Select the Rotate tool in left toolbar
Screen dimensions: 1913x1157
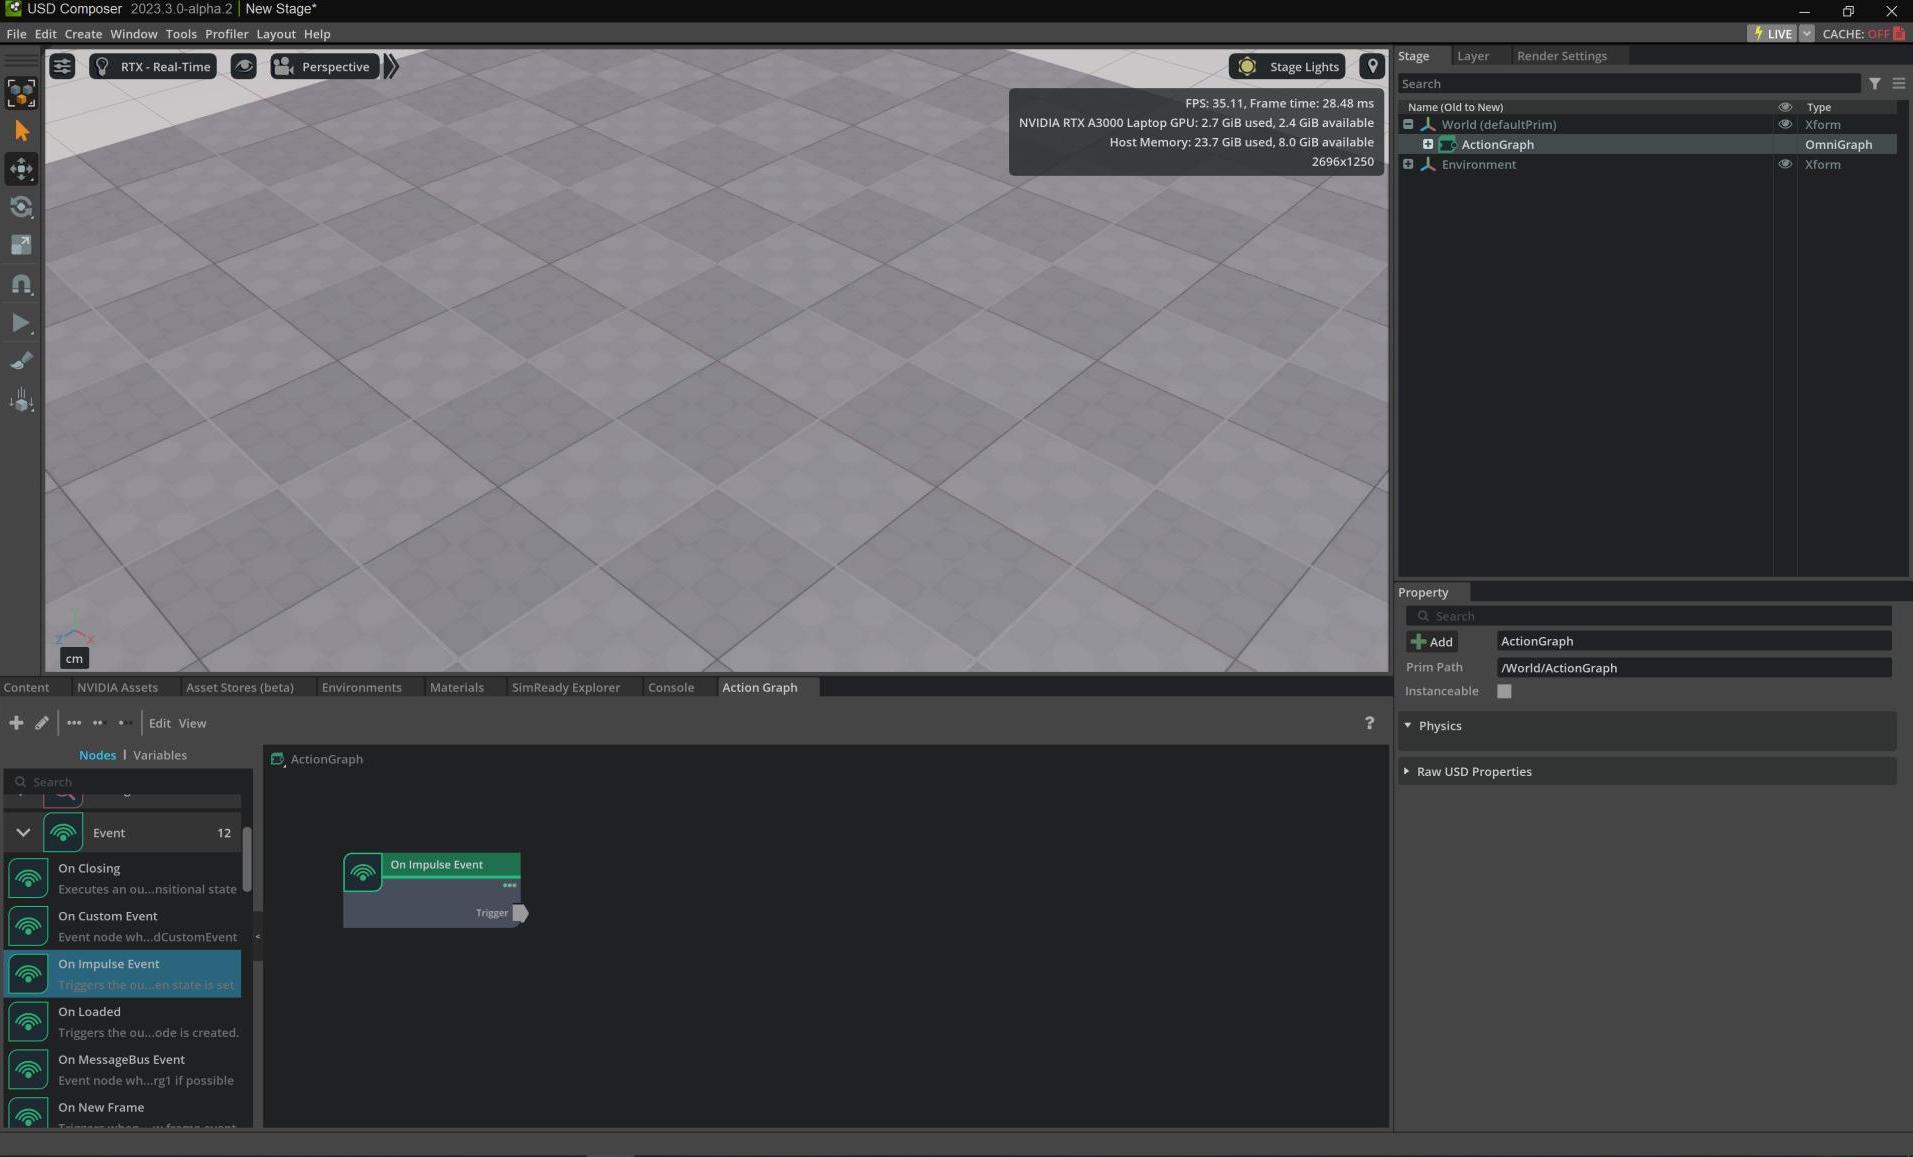click(21, 207)
